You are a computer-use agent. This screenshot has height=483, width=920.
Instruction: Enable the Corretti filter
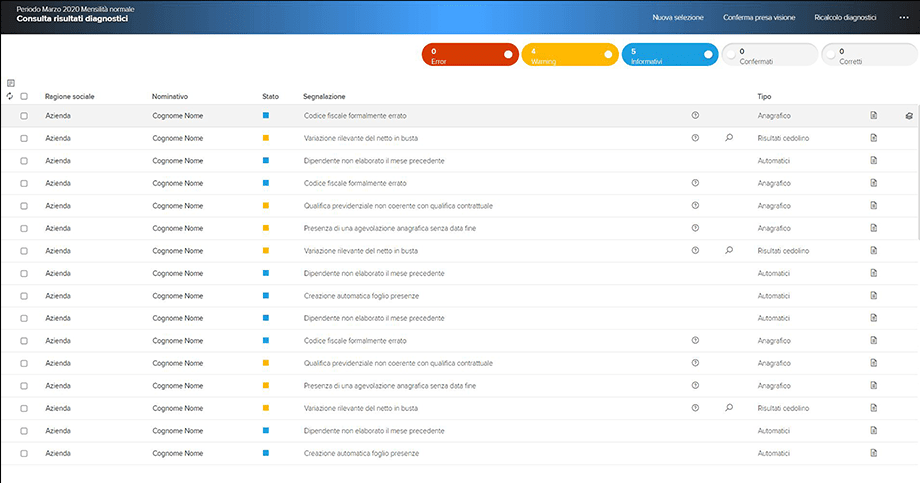click(870, 55)
